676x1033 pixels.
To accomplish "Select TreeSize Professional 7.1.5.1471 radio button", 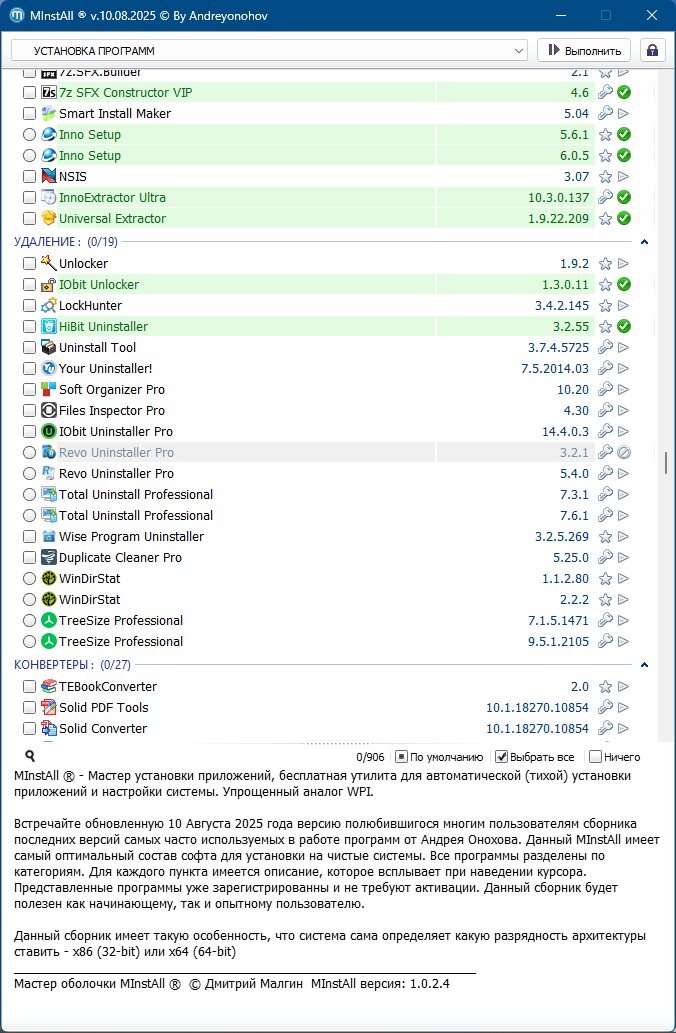I will click(29, 621).
